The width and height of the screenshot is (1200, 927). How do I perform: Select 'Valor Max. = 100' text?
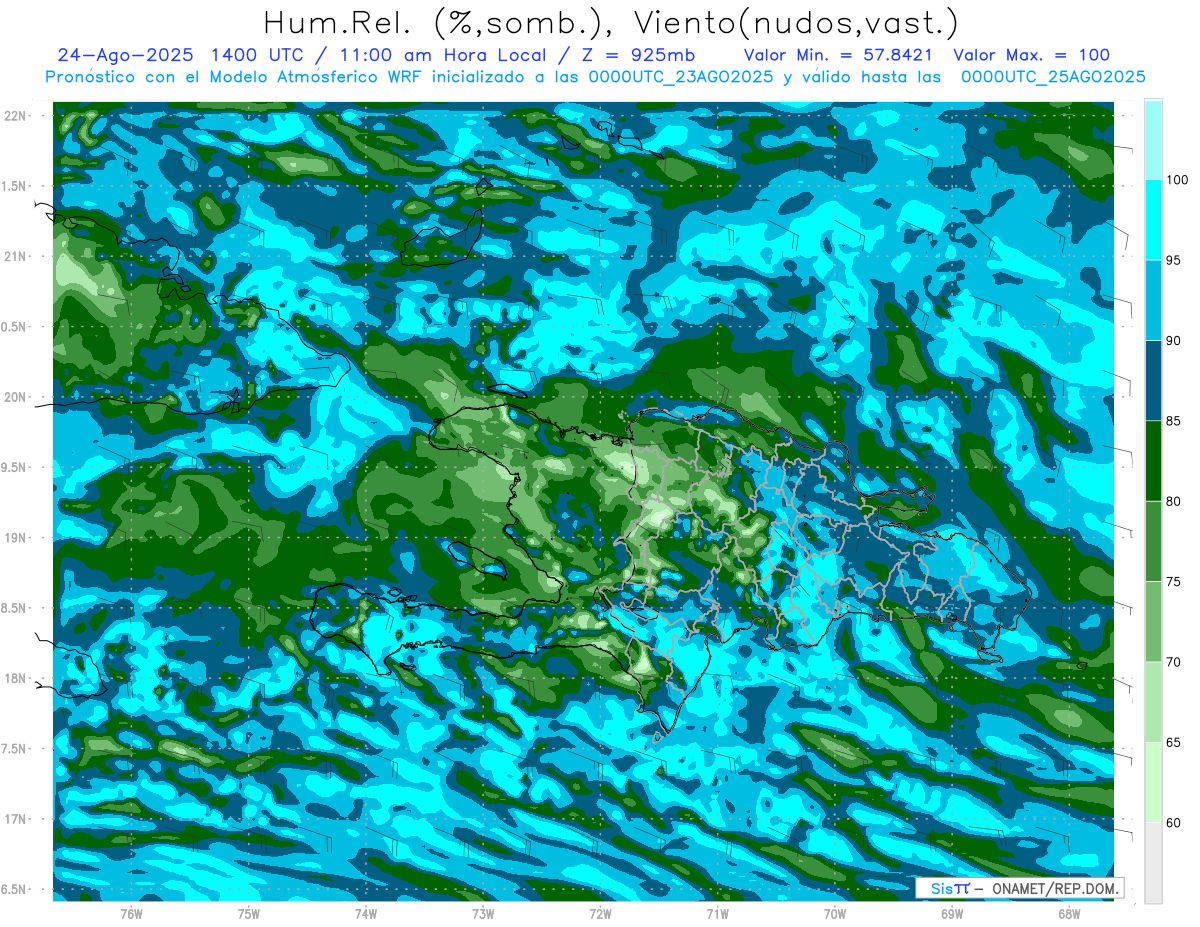click(1032, 56)
